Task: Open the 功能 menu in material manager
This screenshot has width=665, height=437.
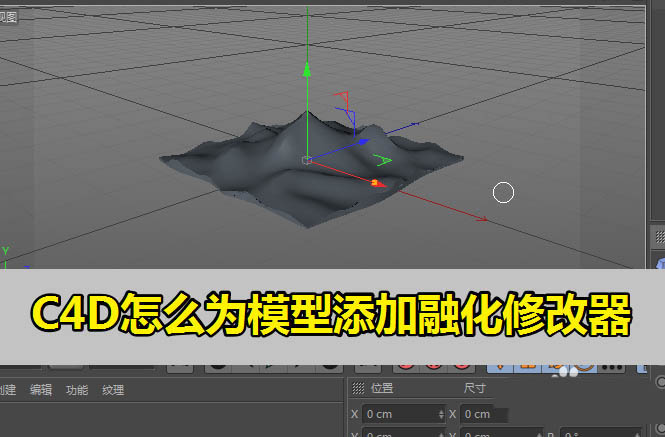Action: 77,389
